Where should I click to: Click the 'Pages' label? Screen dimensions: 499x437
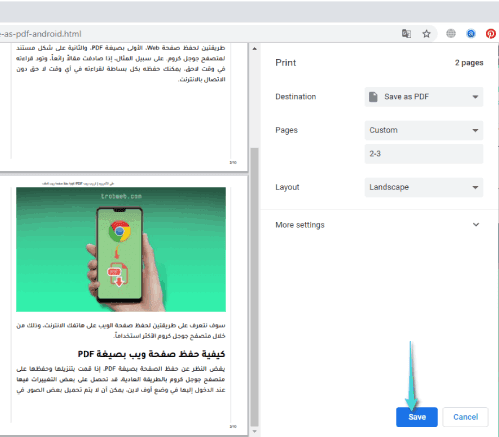(x=286, y=130)
